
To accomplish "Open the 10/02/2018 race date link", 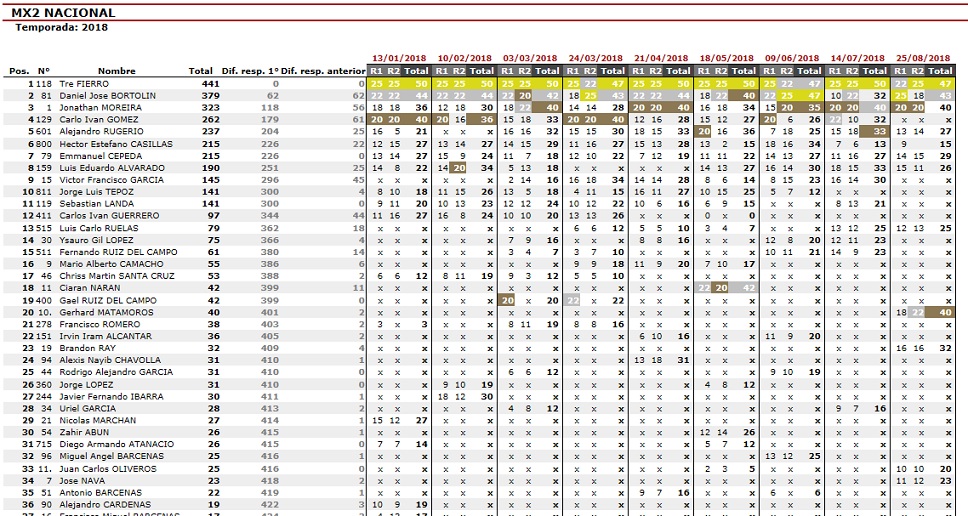I will (x=464, y=59).
